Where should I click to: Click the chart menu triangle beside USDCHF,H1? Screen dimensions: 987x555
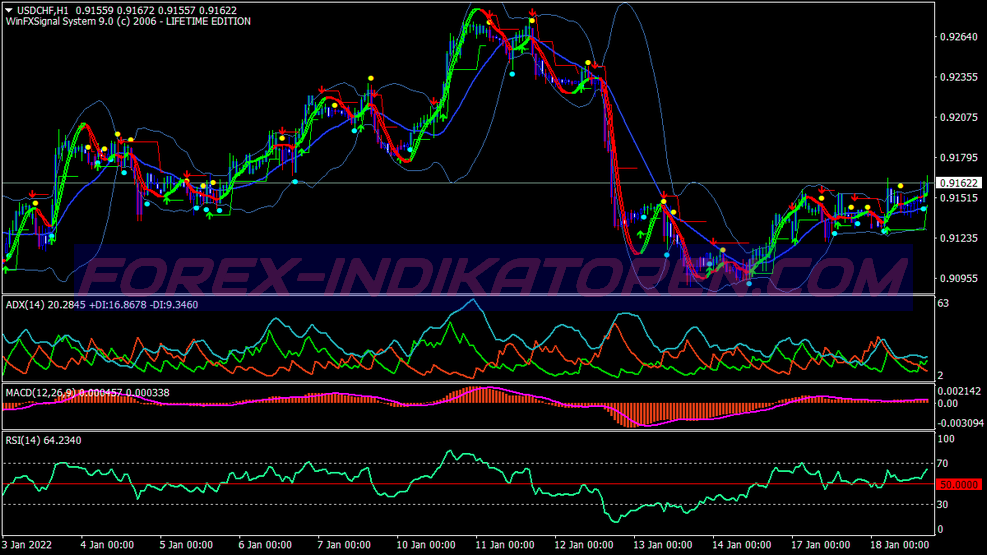coord(9,10)
